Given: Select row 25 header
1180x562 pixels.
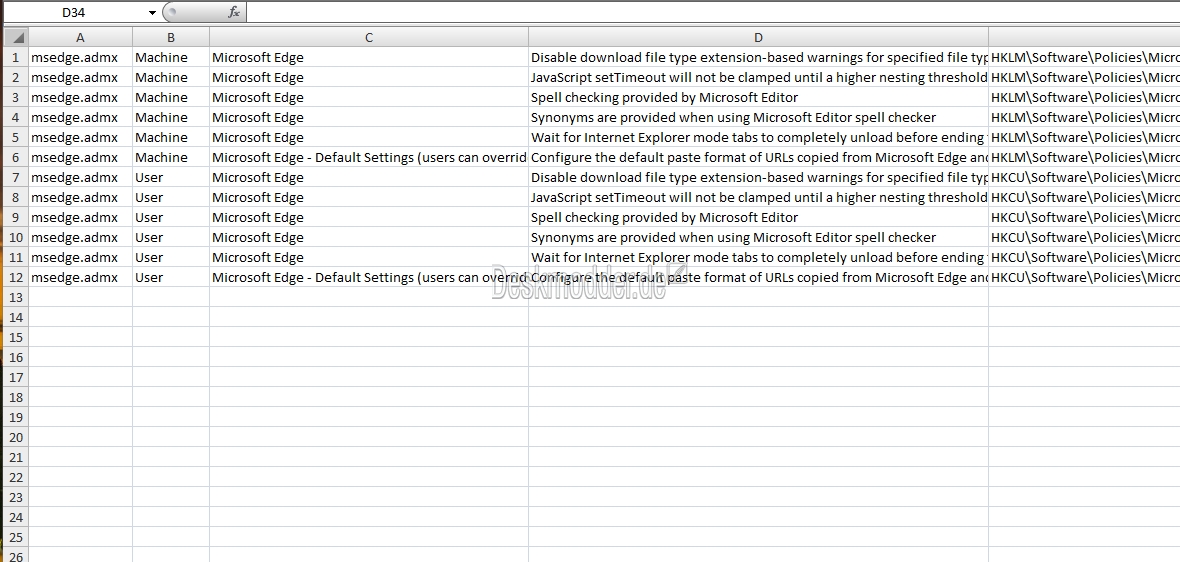Looking at the screenshot, I should 16,537.
